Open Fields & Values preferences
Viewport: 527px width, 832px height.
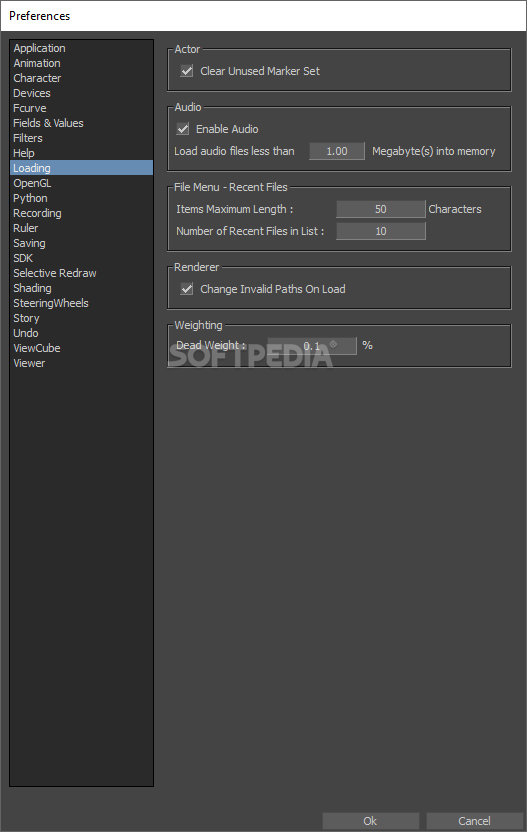pos(81,123)
